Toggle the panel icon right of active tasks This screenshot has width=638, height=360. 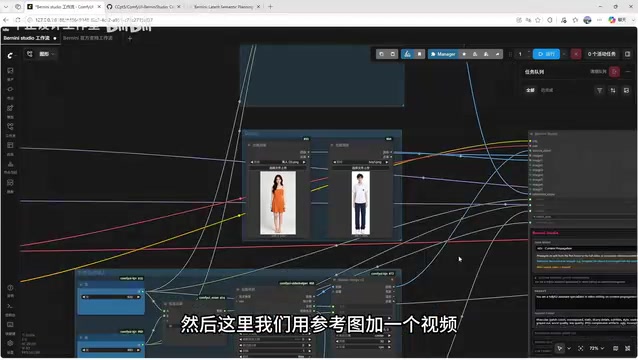click(x=627, y=54)
